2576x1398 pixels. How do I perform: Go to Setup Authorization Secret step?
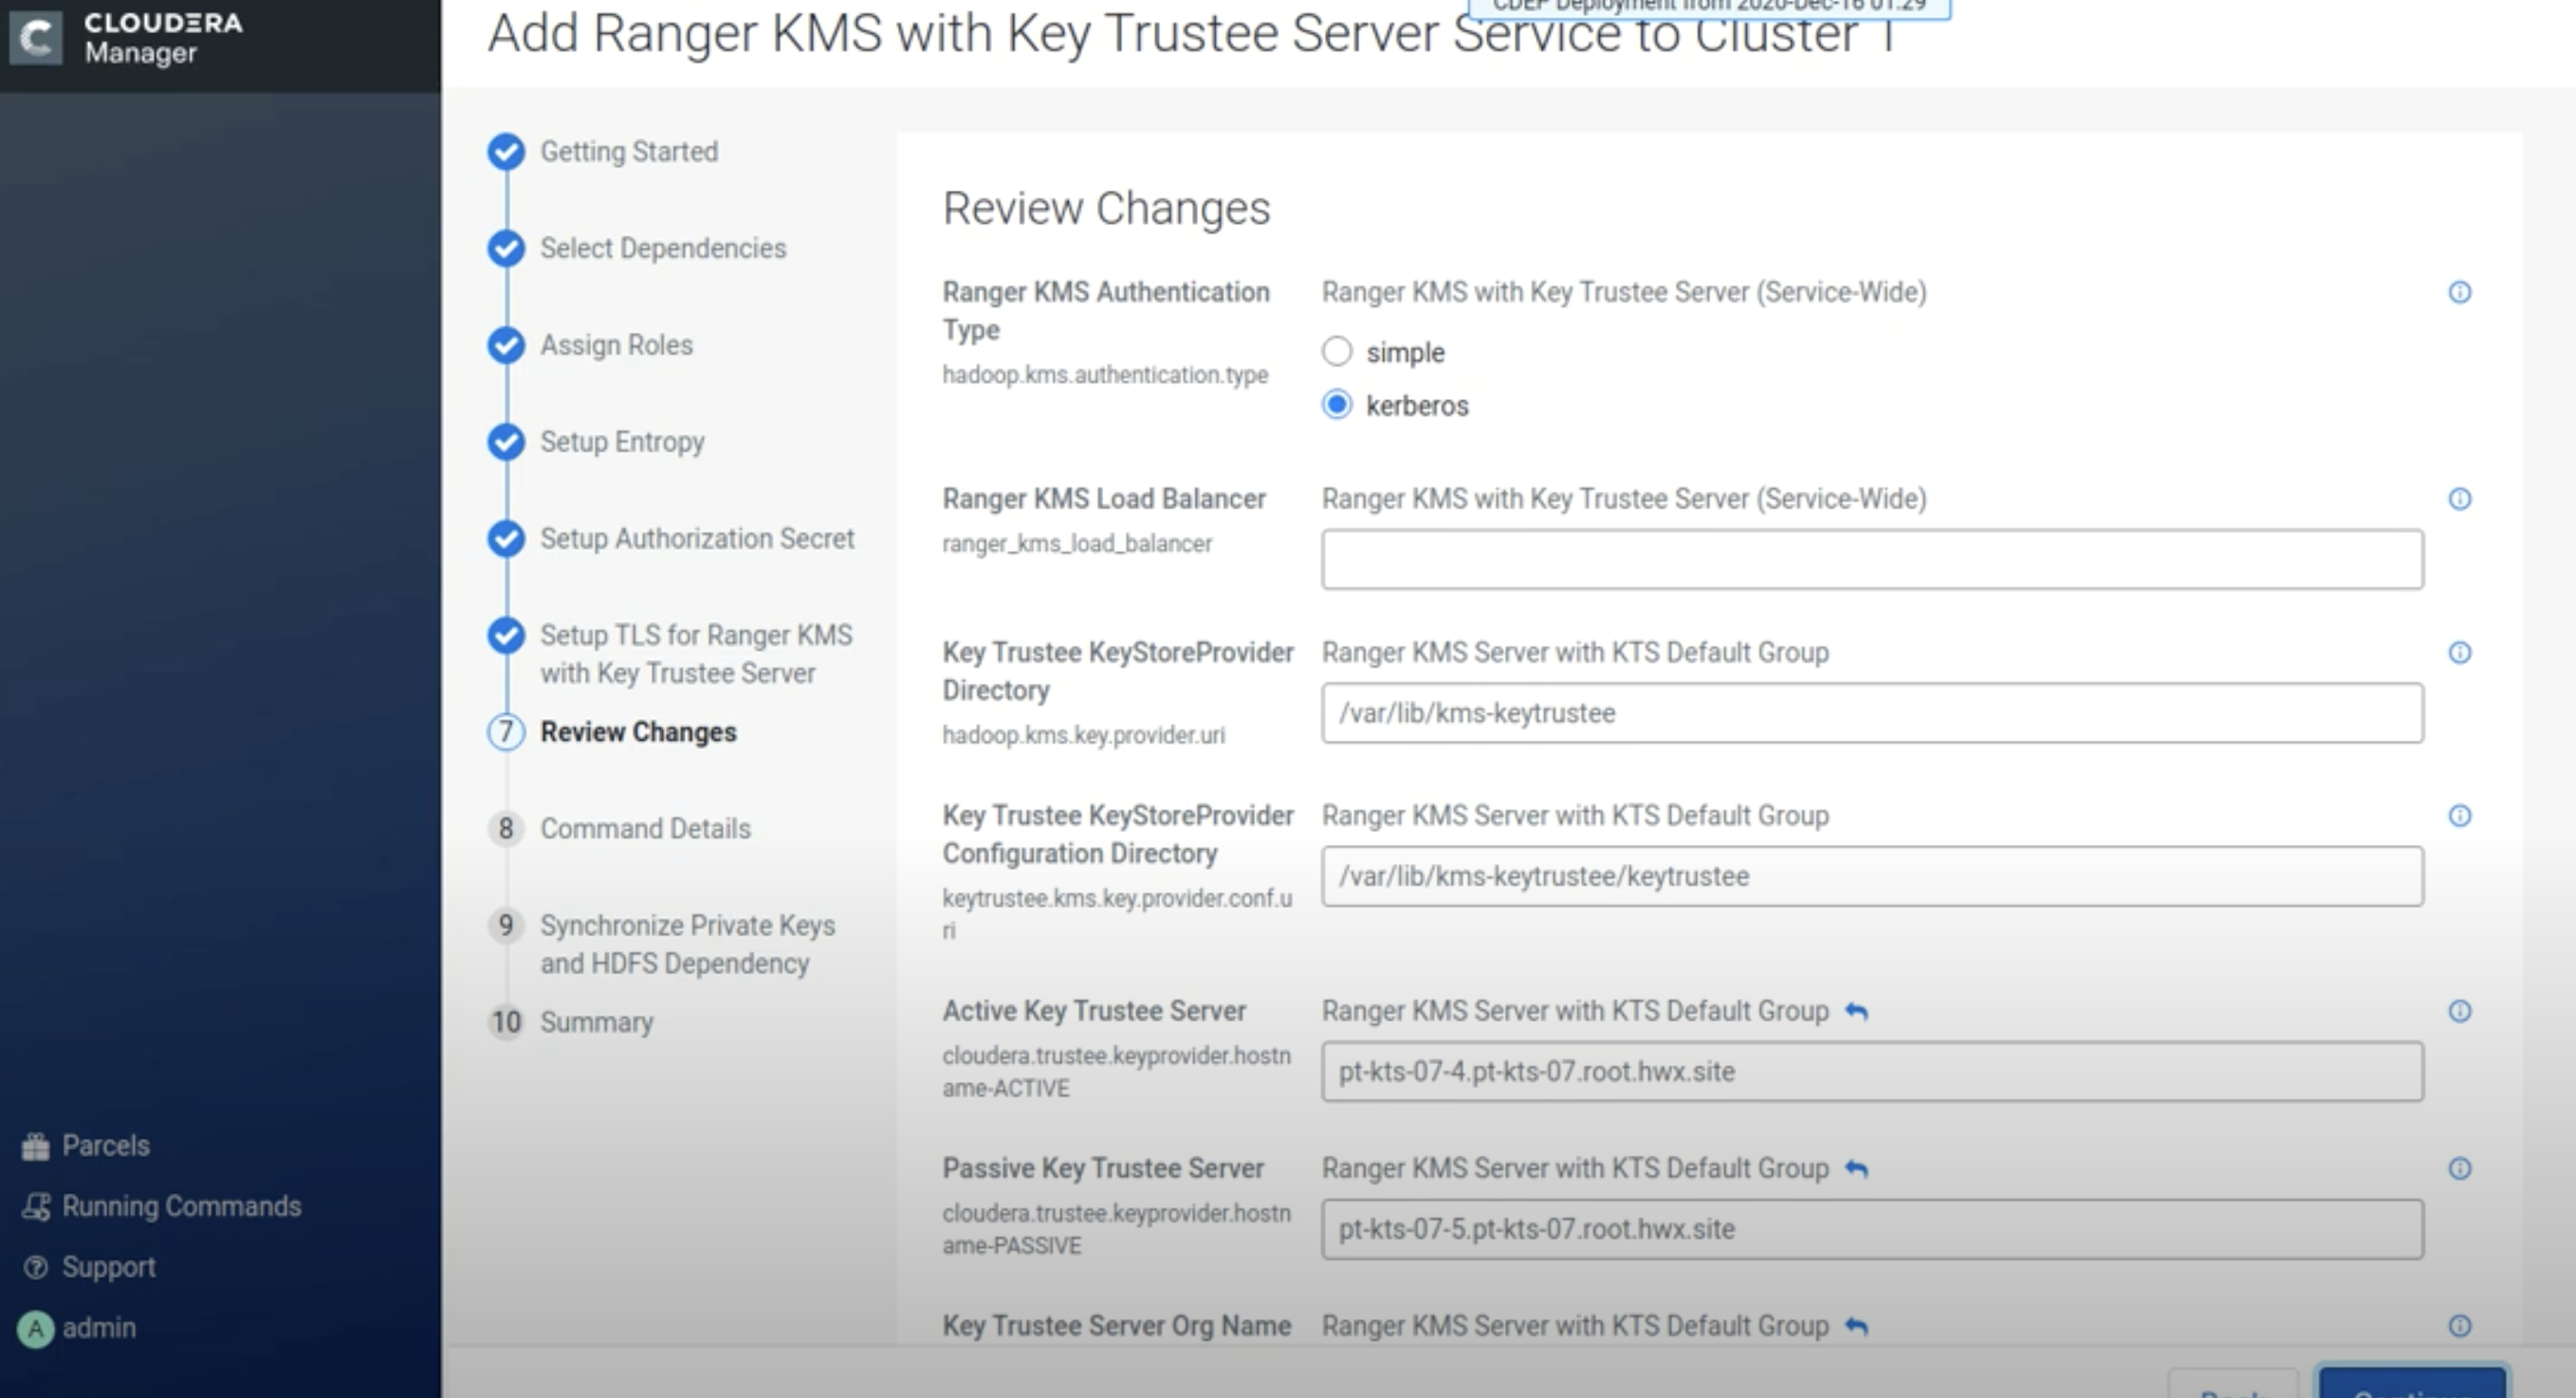click(x=697, y=538)
